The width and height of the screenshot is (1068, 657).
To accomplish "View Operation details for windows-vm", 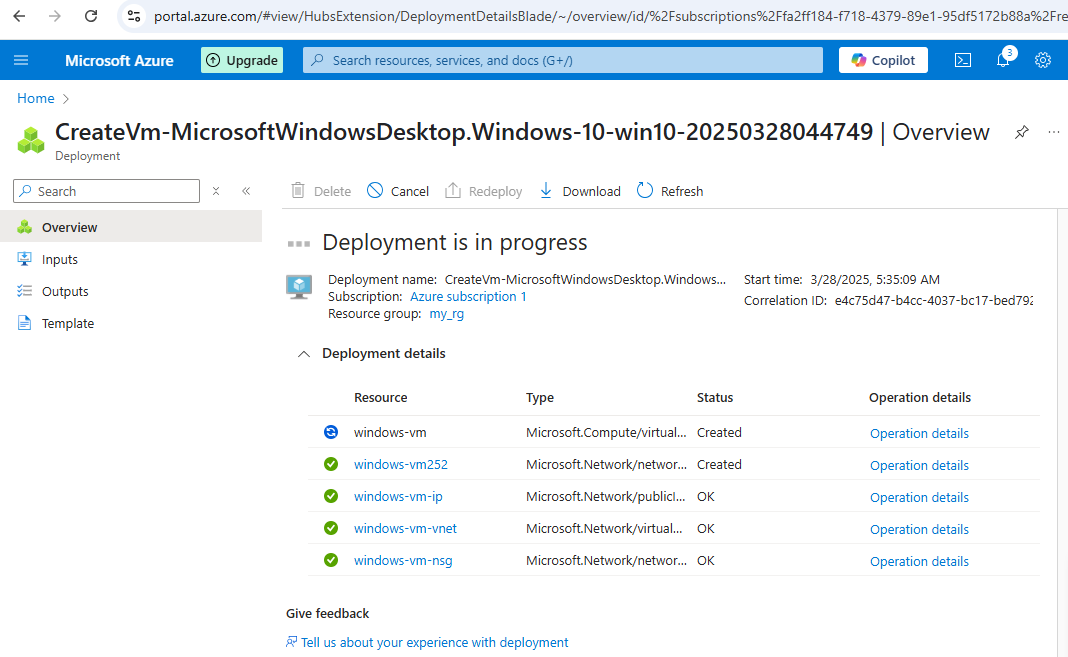I will click(919, 434).
